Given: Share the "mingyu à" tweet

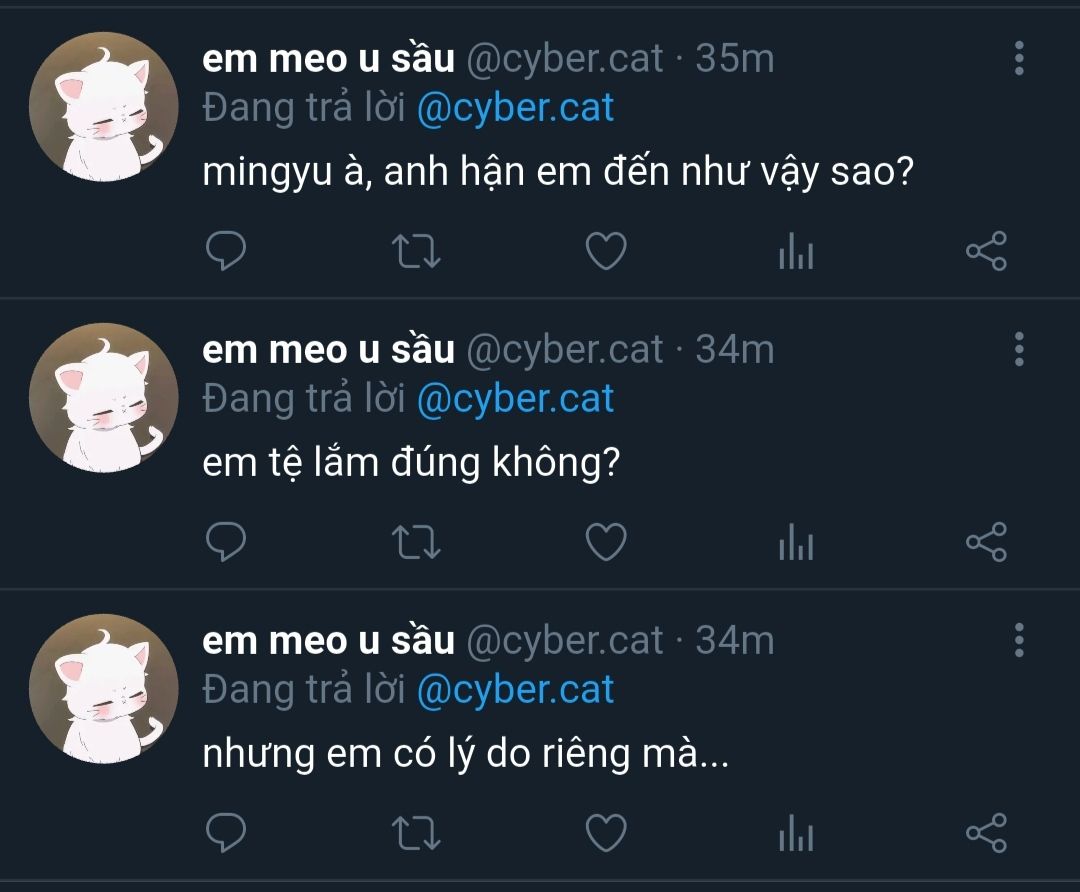Looking at the screenshot, I should pos(986,251).
